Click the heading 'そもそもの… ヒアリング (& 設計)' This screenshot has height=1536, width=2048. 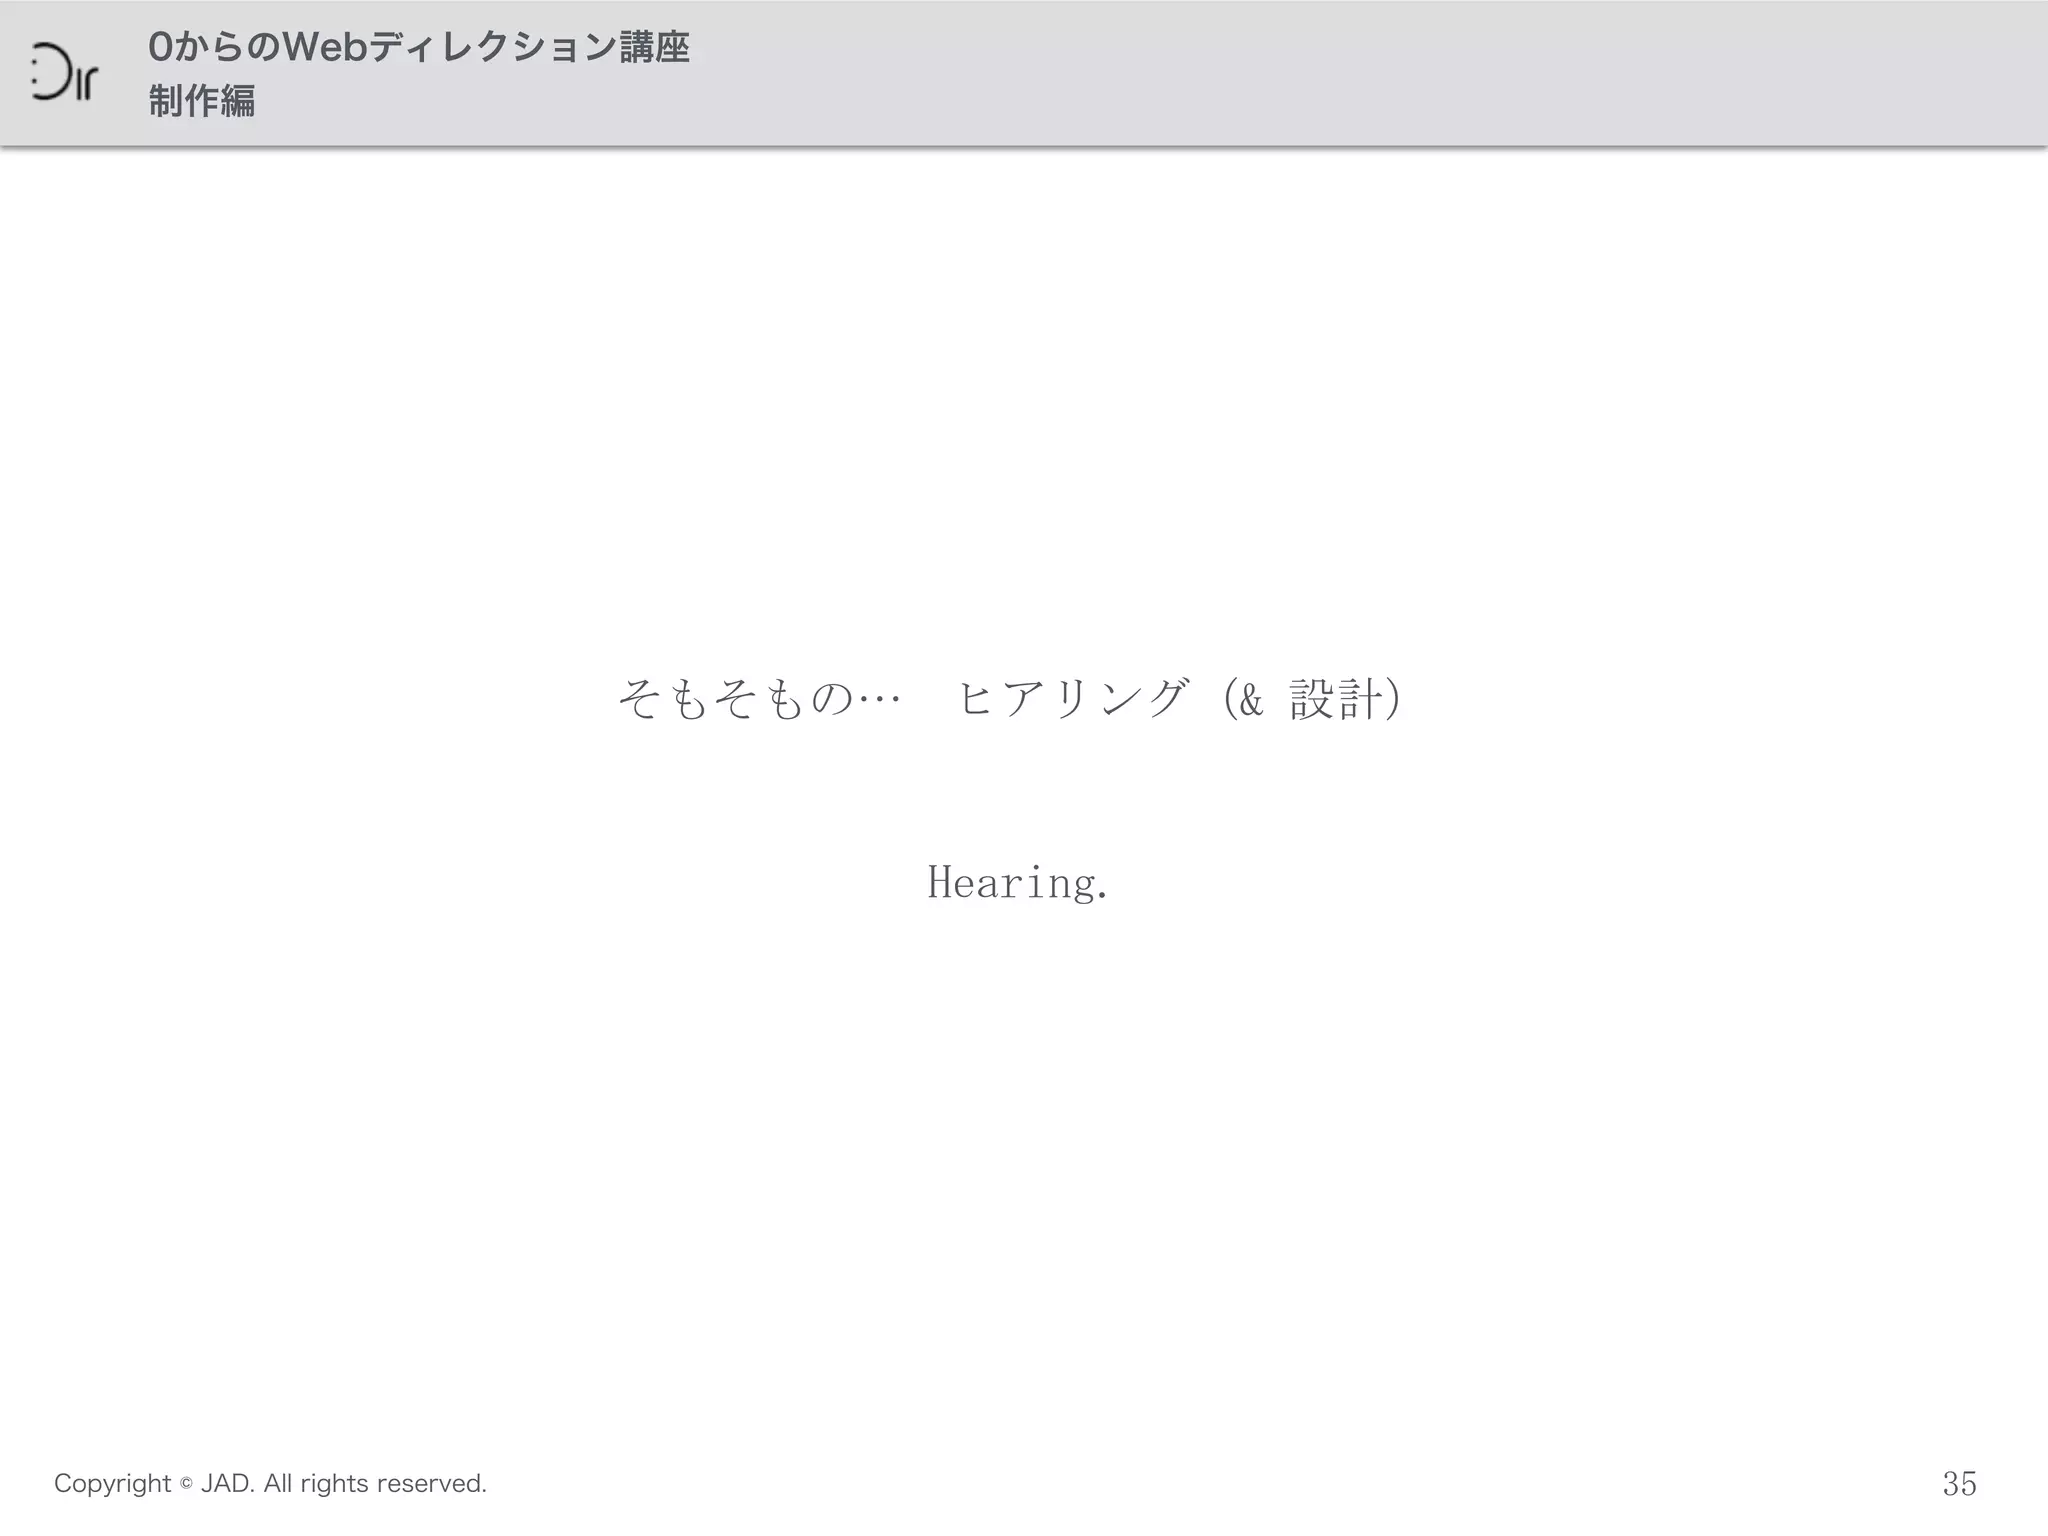(1009, 698)
